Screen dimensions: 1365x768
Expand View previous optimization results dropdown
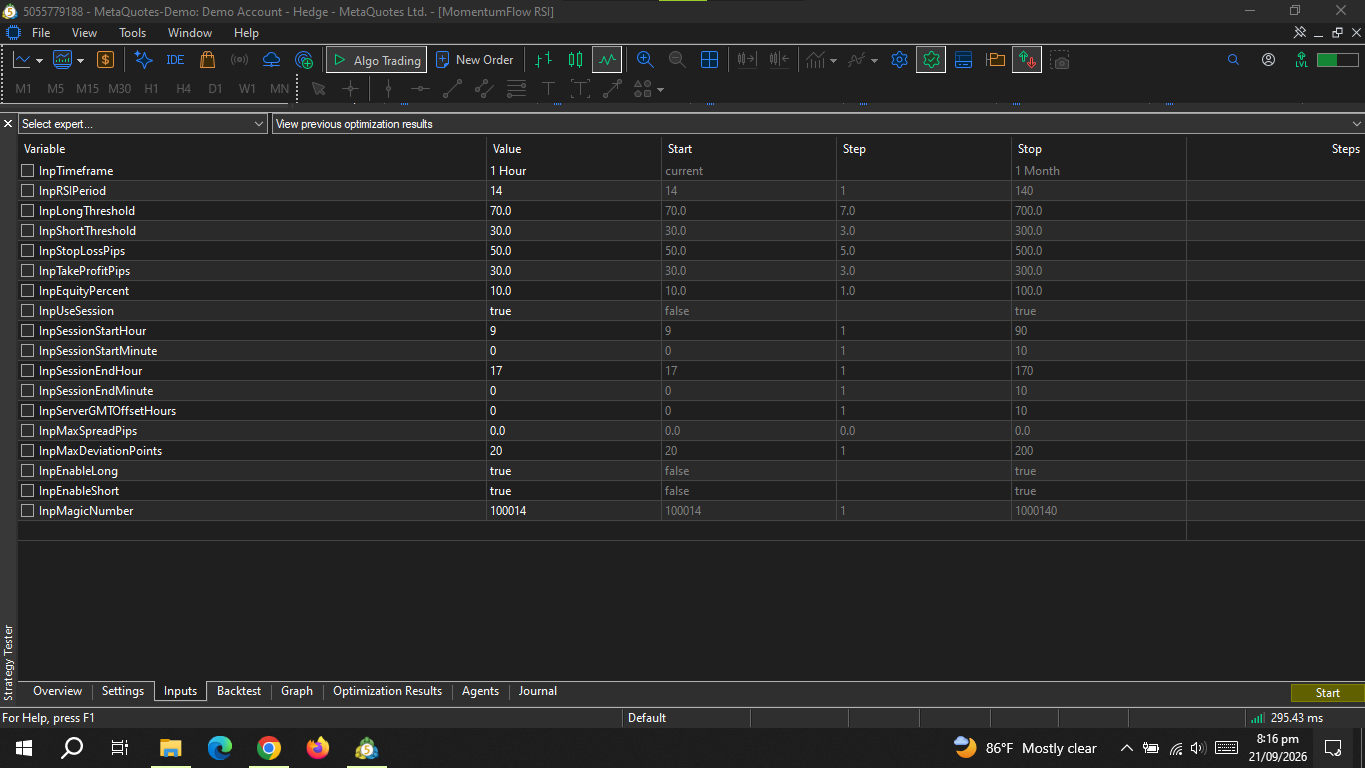(x=818, y=124)
